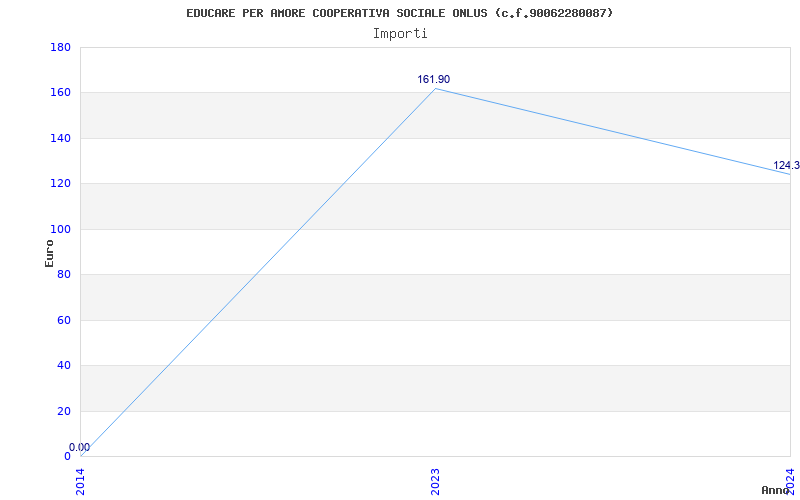Click the 0 y-axis tick label
This screenshot has width=800, height=500.
tap(67, 456)
